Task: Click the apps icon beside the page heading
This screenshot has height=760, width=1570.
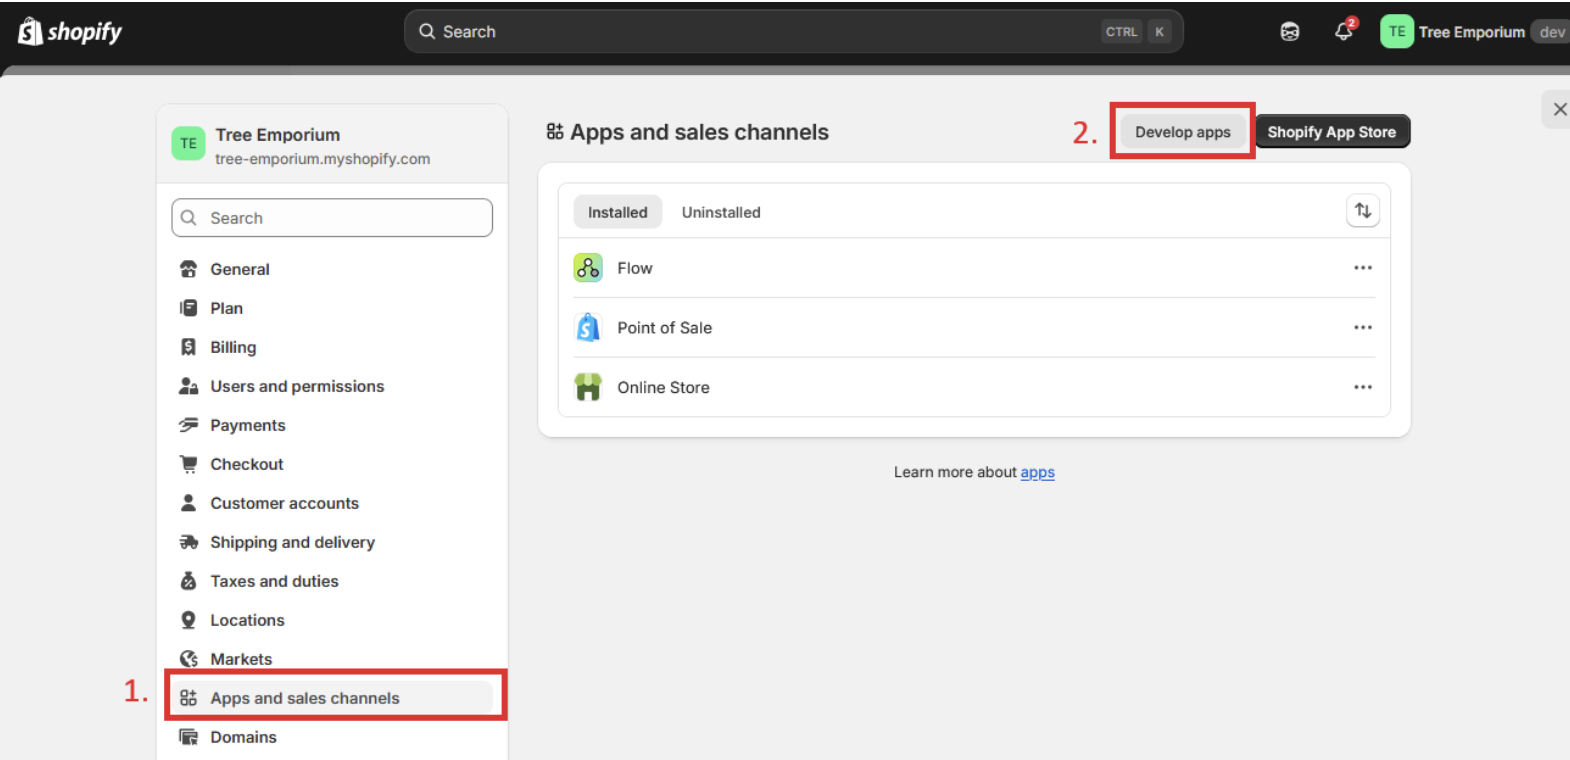Action: point(555,132)
